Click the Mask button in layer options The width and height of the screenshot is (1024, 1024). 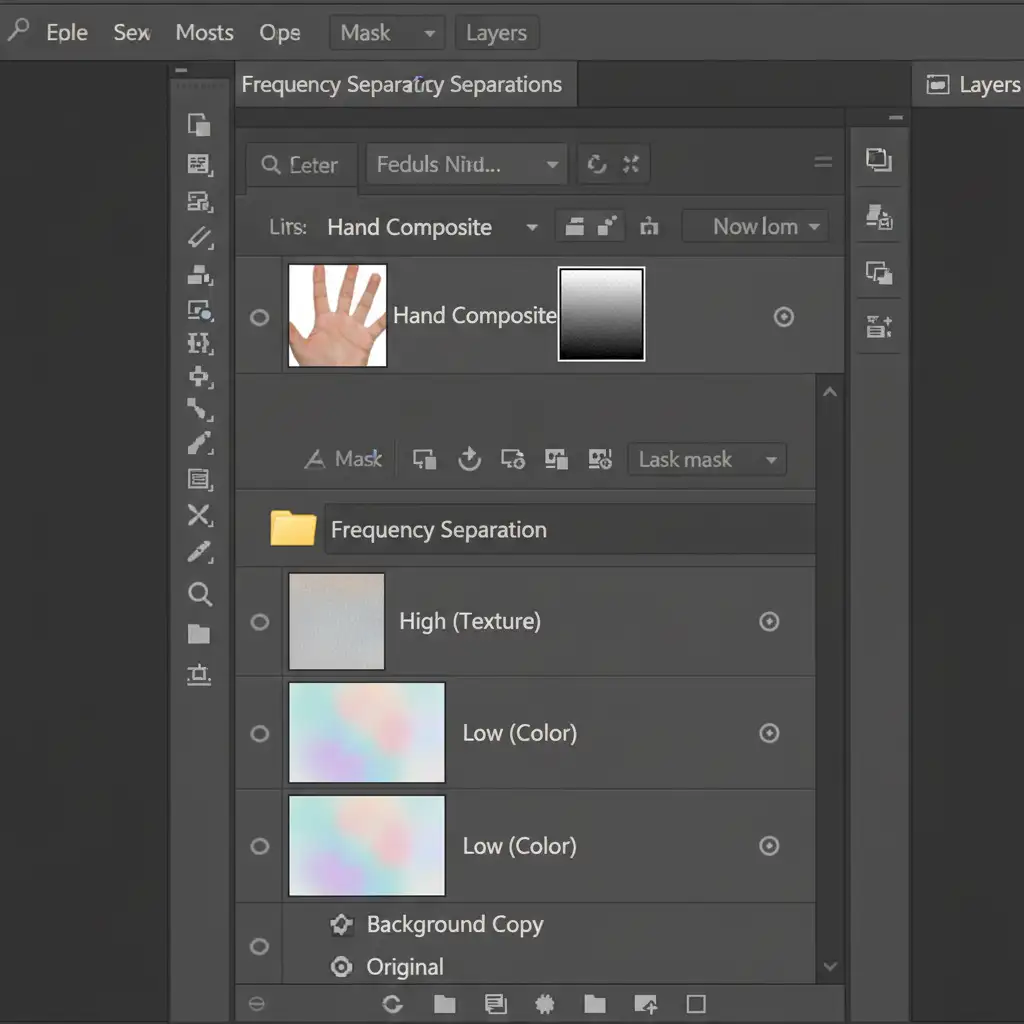[344, 460]
